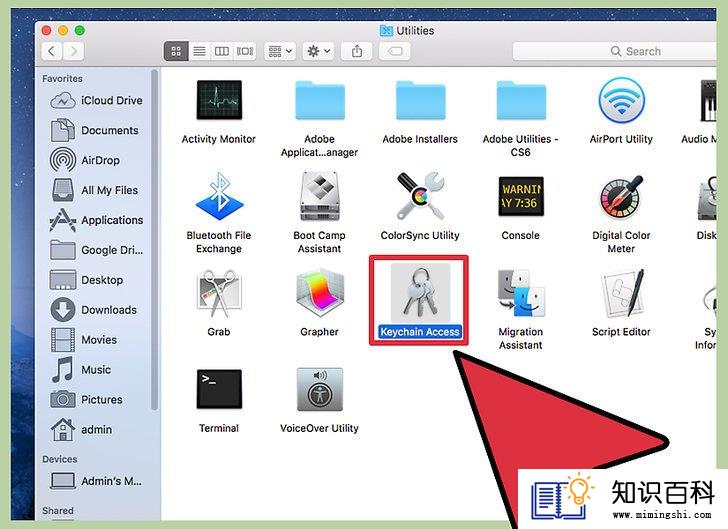The height and width of the screenshot is (529, 728).
Task: Switch to column view
Action: coord(221,51)
